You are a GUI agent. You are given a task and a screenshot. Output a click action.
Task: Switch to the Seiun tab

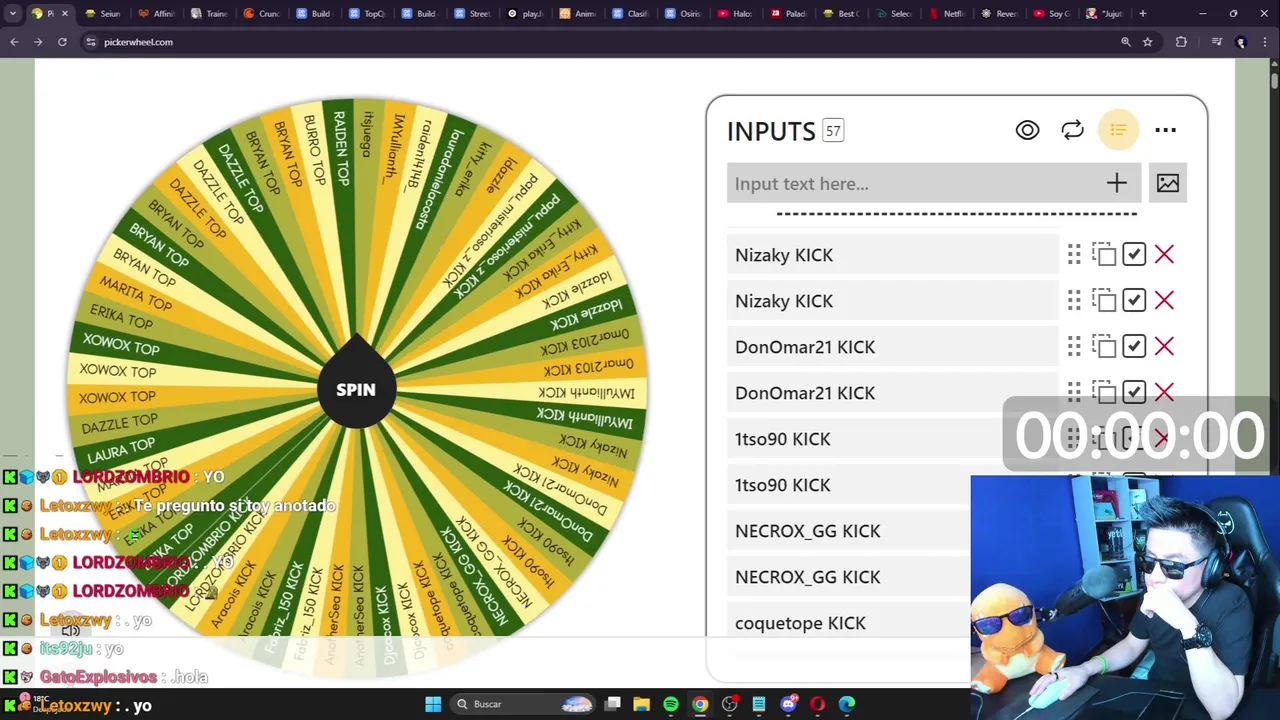pyautogui.click(x=103, y=14)
